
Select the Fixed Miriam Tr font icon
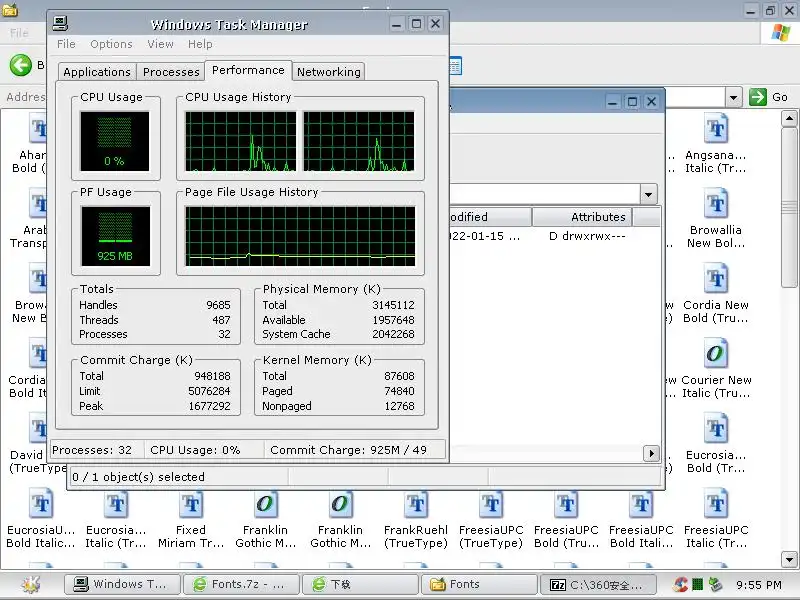point(191,503)
